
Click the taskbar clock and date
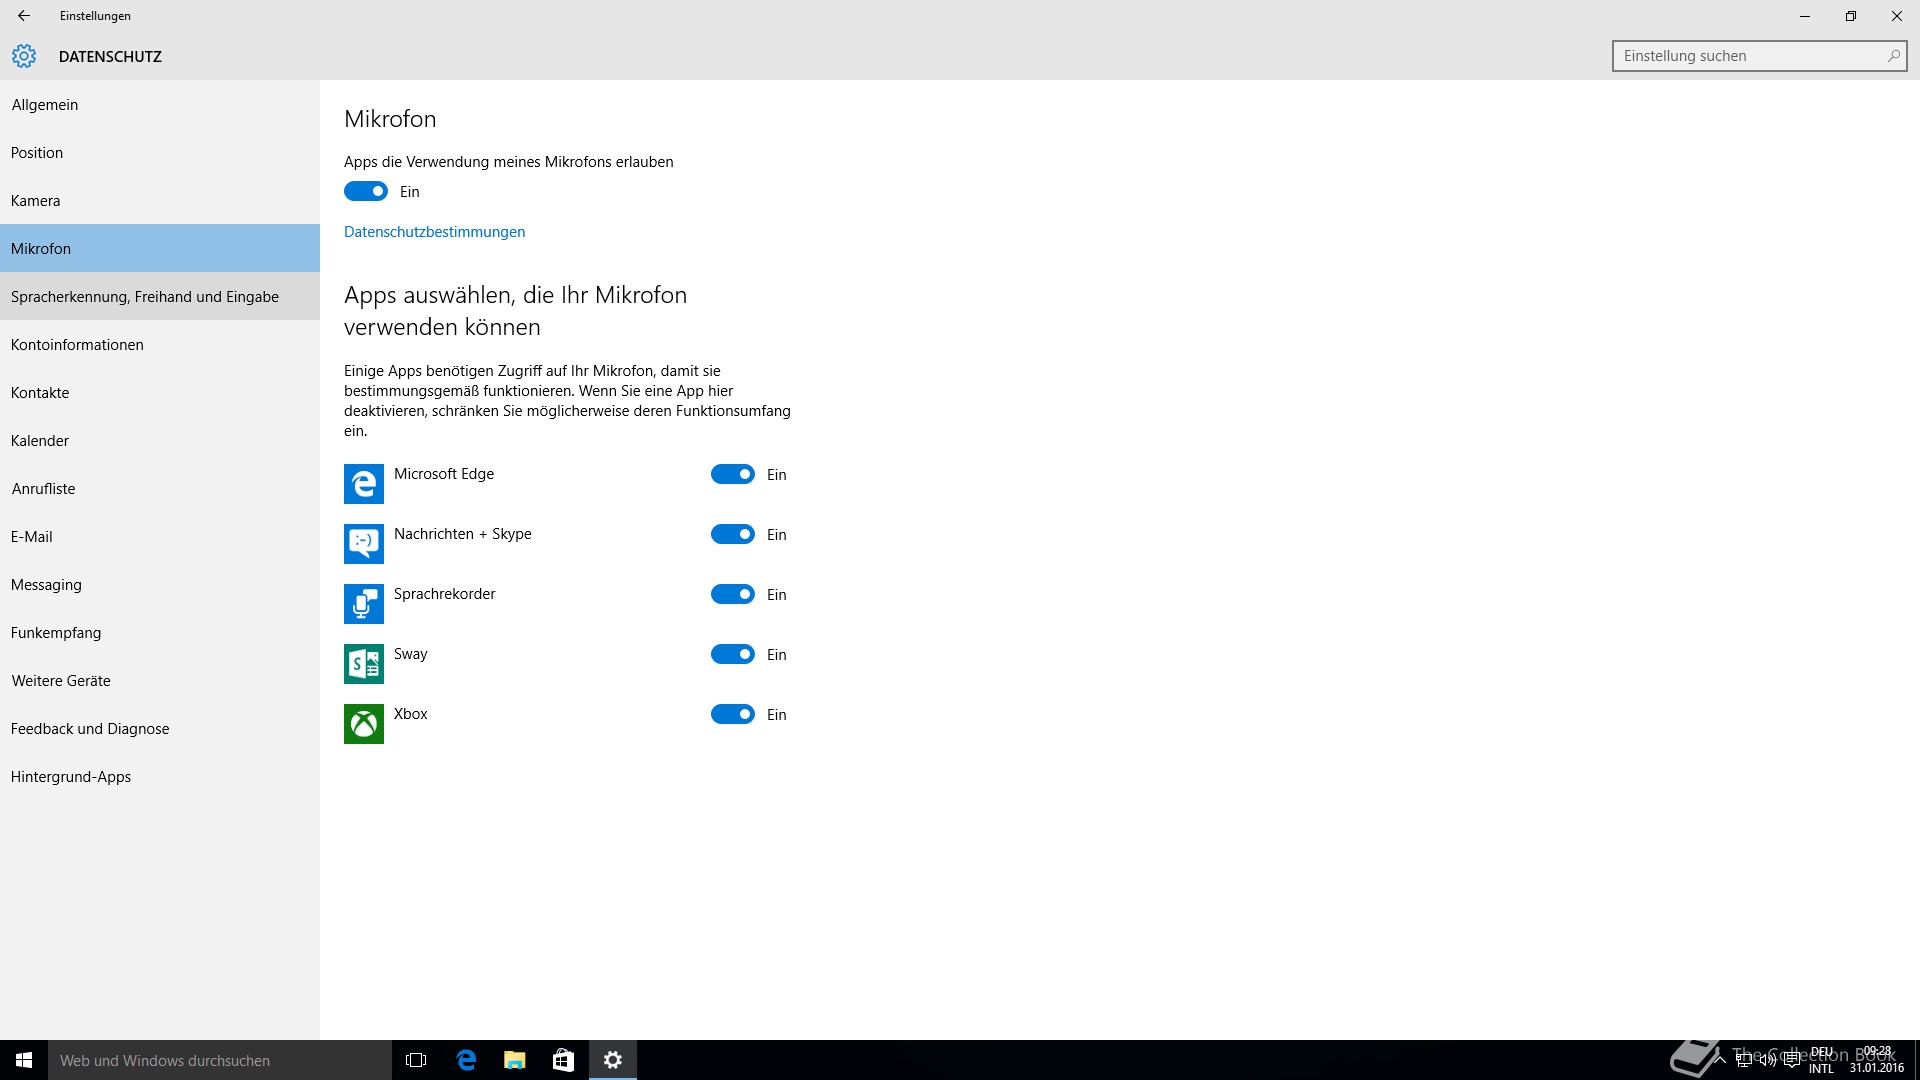(x=1877, y=1060)
